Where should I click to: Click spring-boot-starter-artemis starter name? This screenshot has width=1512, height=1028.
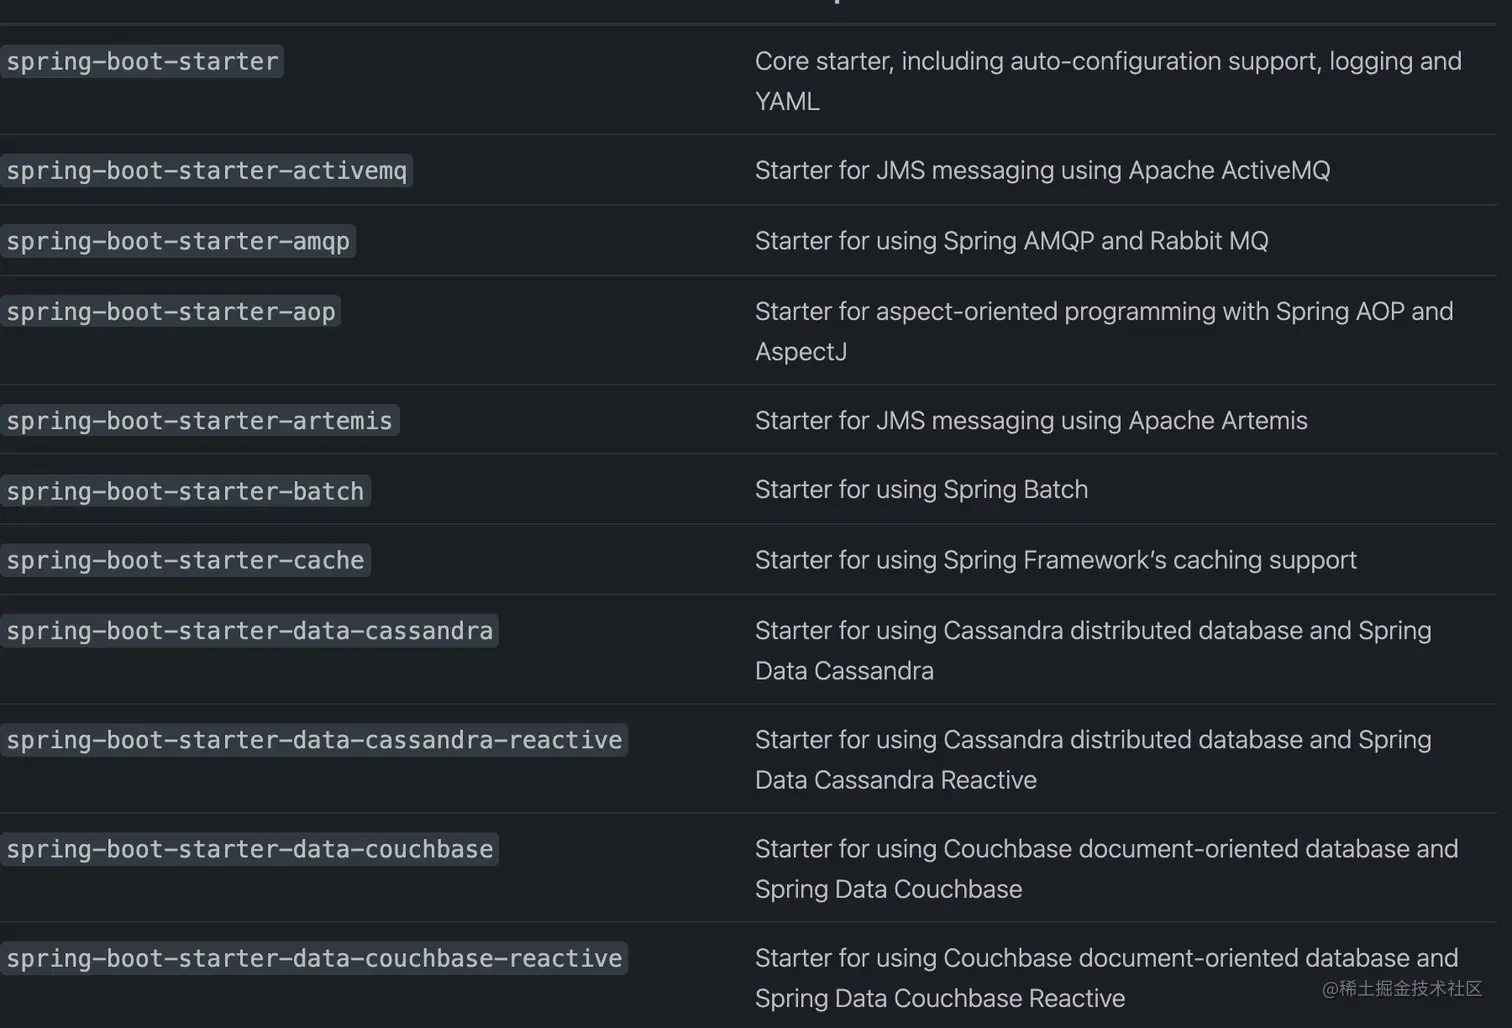199,421
